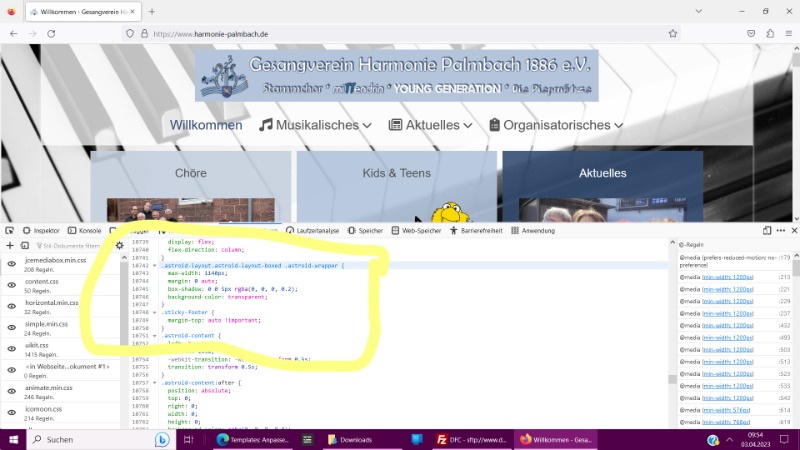The height and width of the screenshot is (450, 800).
Task: Toggle visibility of simple.min.css stylesheet
Action: coord(12,328)
